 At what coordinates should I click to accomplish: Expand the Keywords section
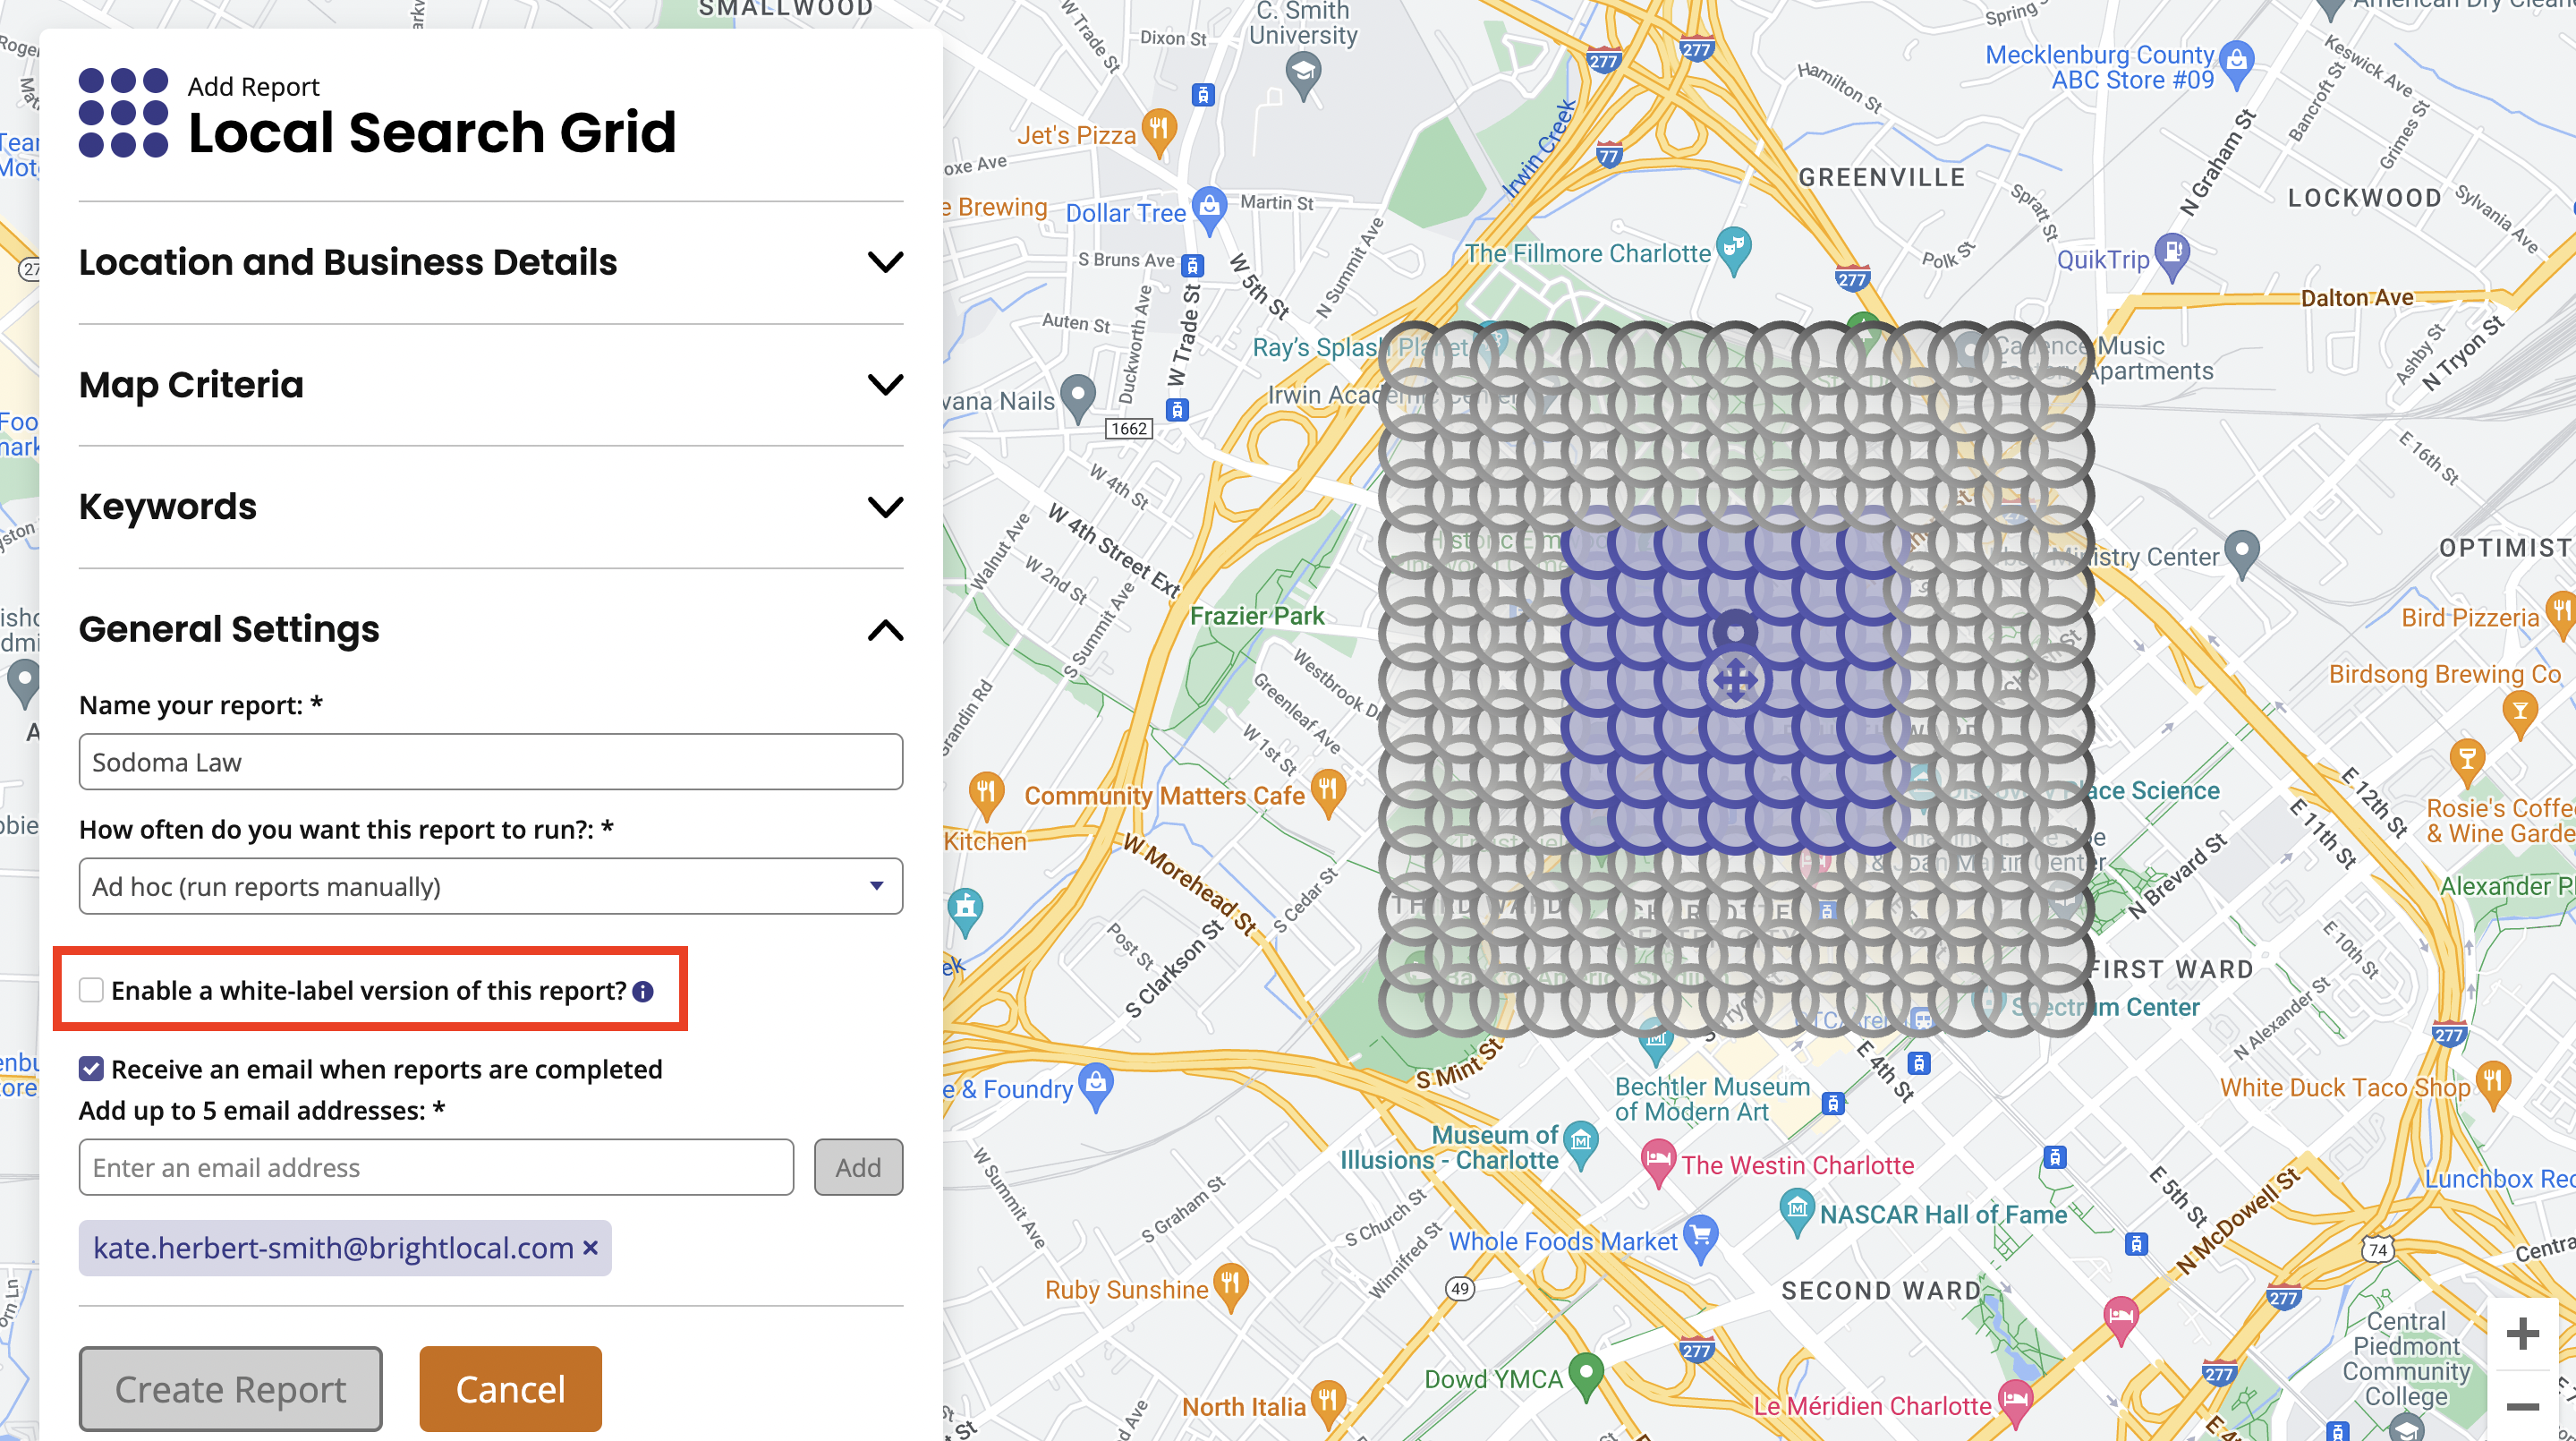click(x=491, y=507)
